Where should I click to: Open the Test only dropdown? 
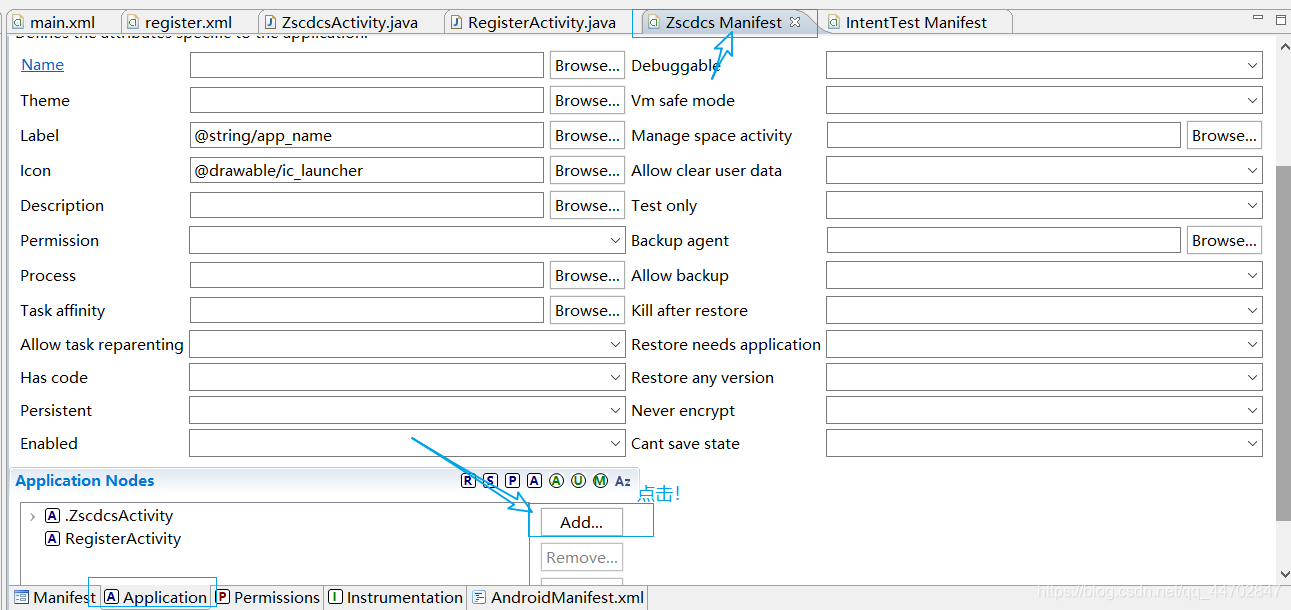1044,206
